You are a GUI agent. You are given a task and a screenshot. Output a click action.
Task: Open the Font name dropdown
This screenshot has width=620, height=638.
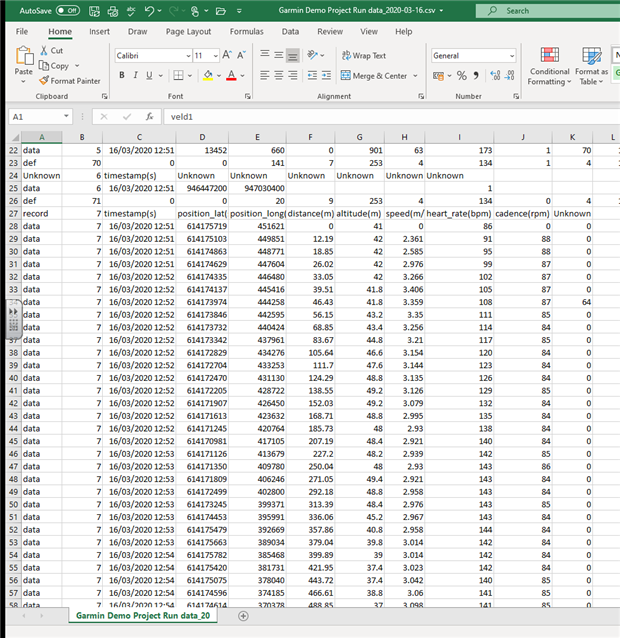186,56
